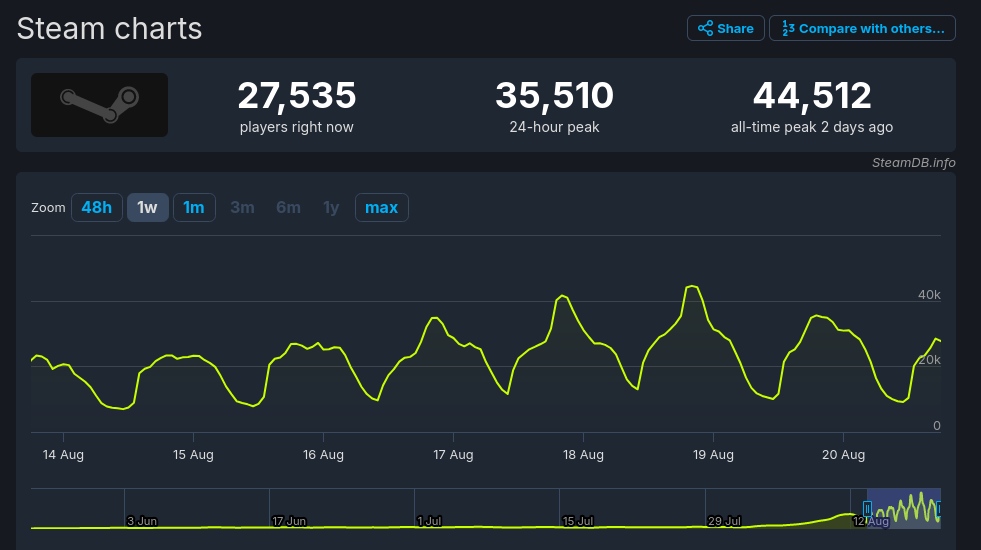Image resolution: width=981 pixels, height=550 pixels.
Task: Select the 6m zoom option
Action: (x=288, y=208)
